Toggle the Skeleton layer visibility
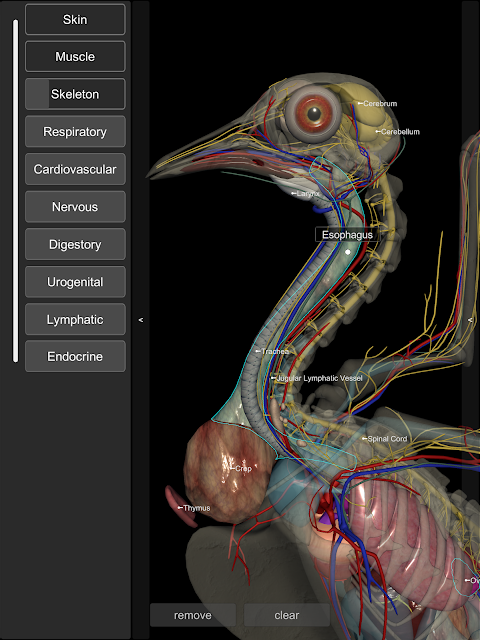 click(75, 94)
